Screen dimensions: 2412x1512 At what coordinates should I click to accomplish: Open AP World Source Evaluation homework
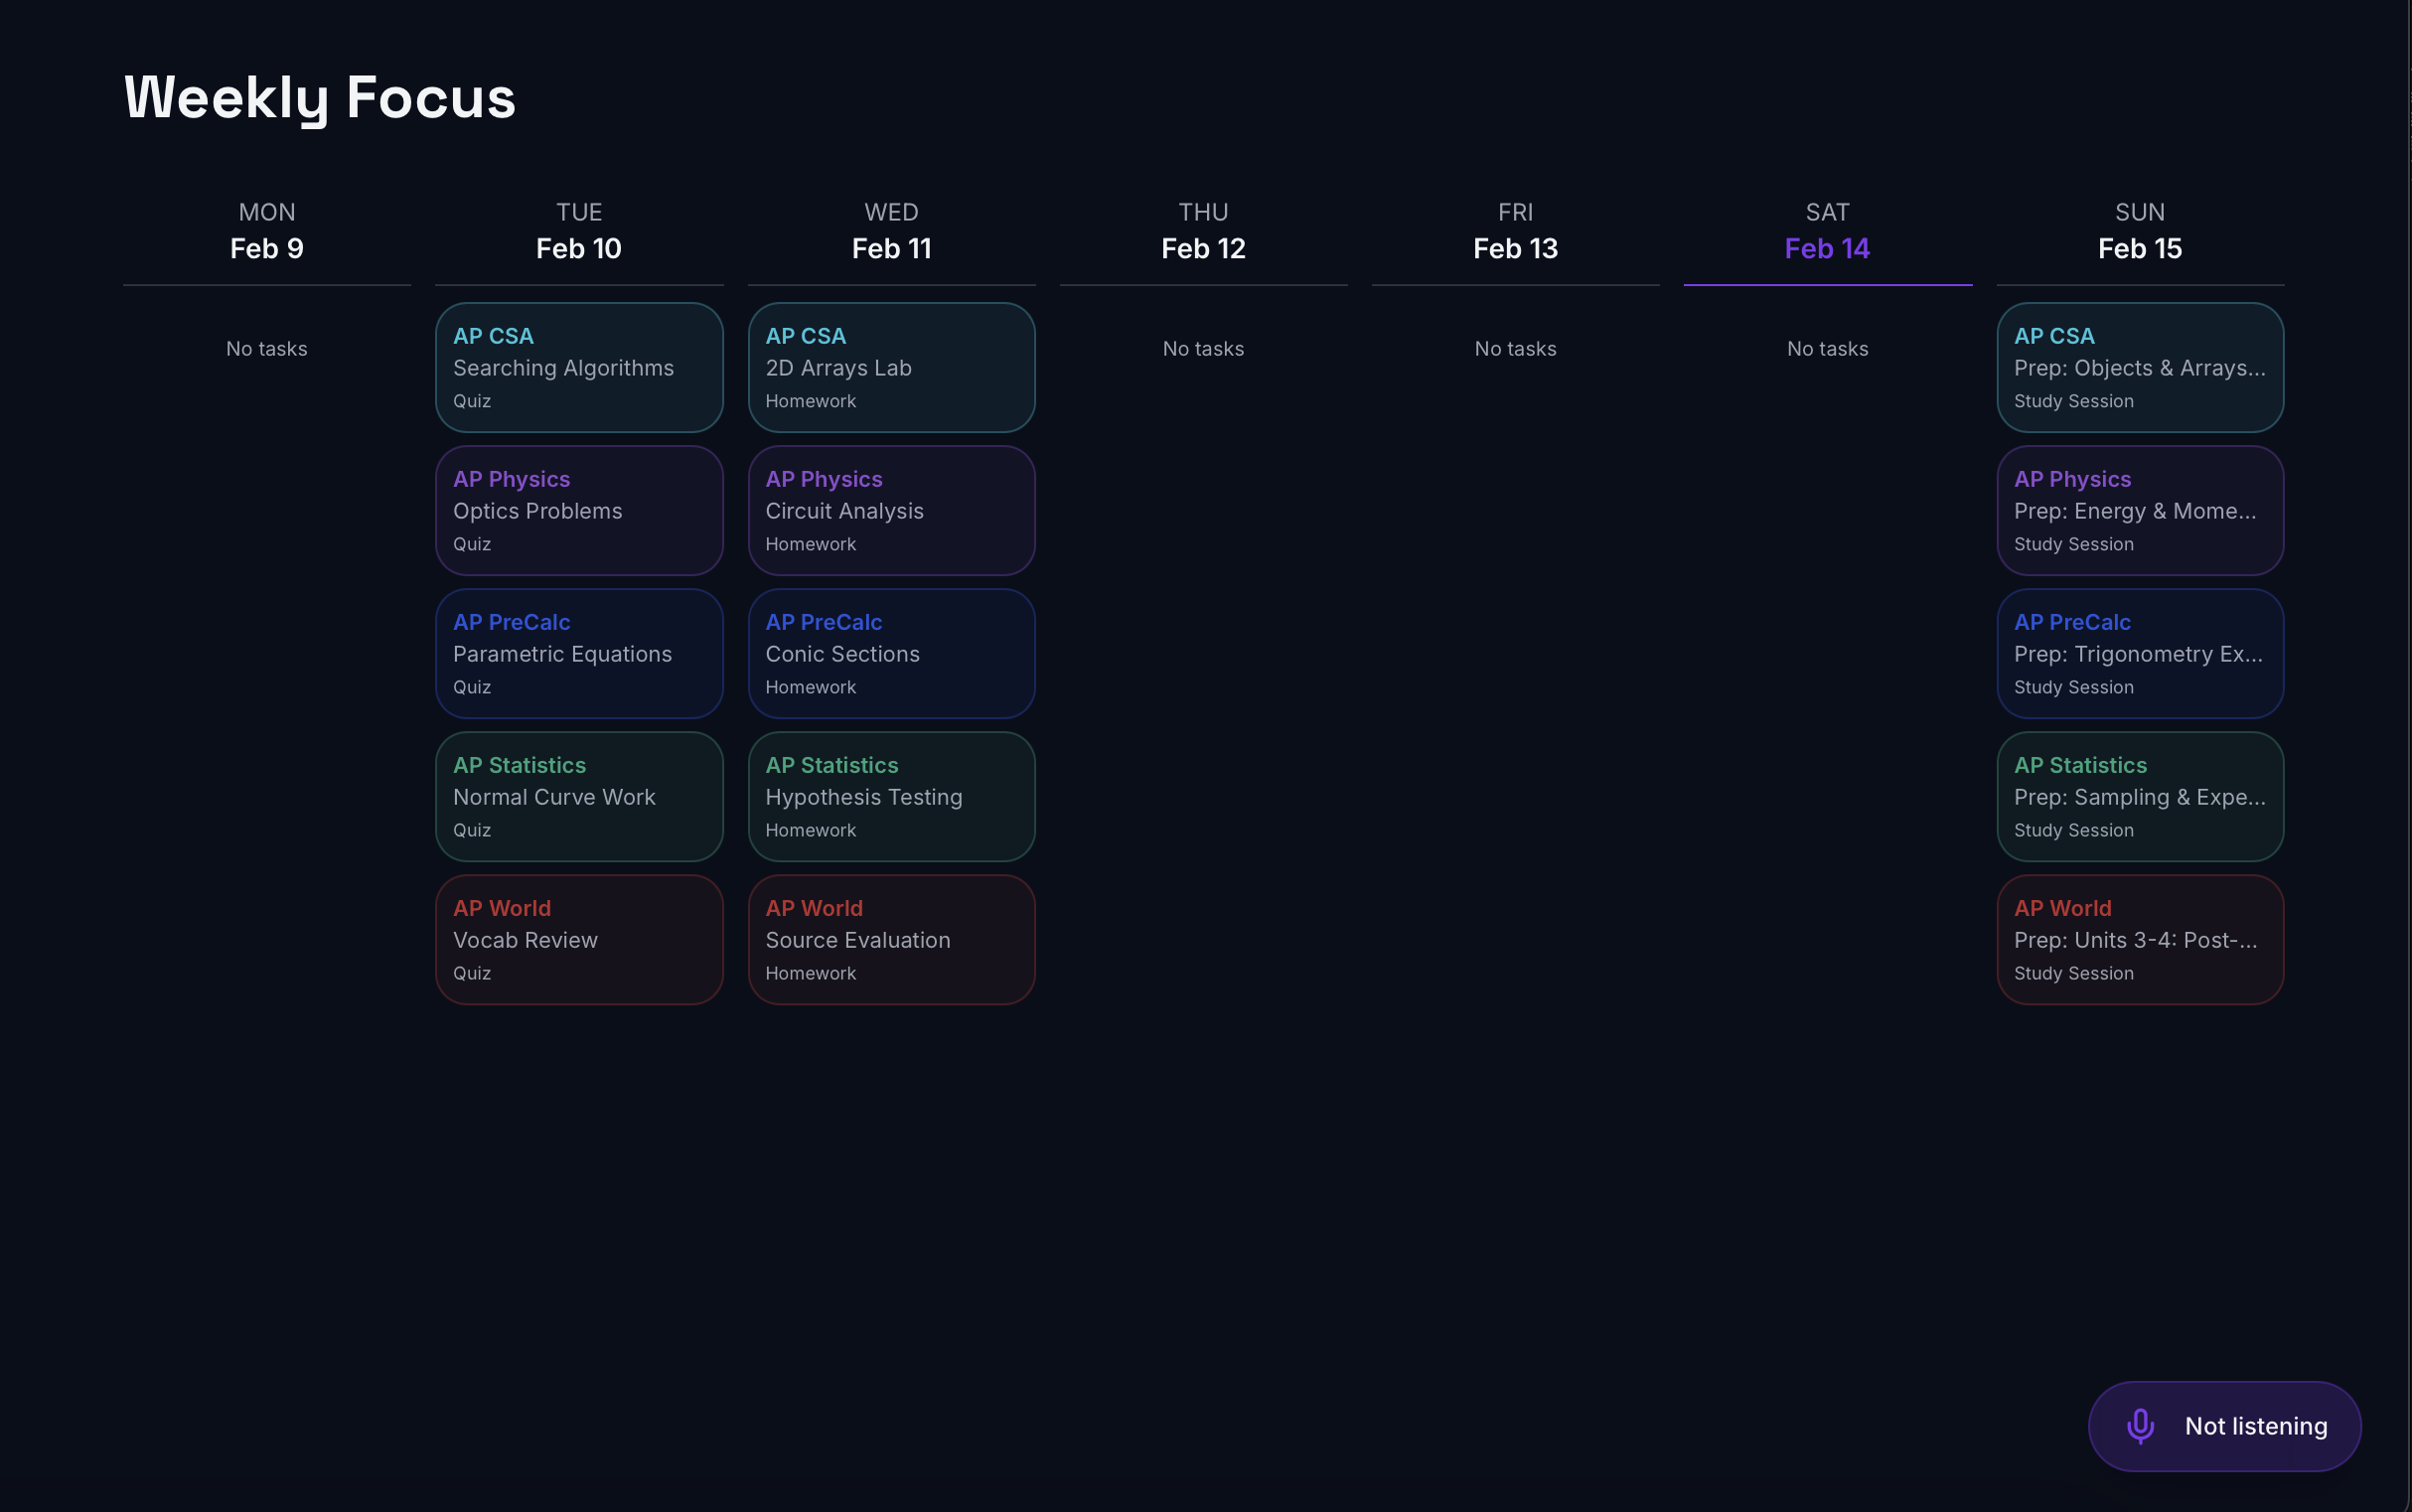point(891,940)
